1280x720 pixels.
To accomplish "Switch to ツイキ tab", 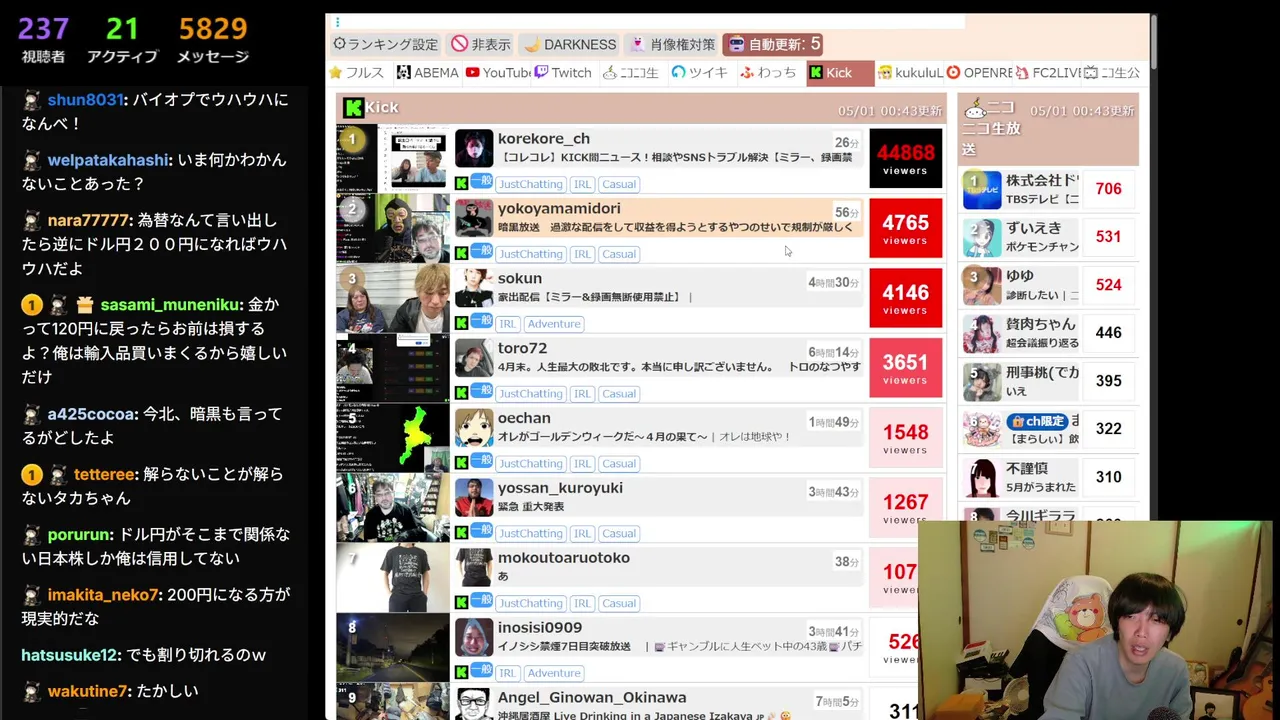I will (699, 73).
